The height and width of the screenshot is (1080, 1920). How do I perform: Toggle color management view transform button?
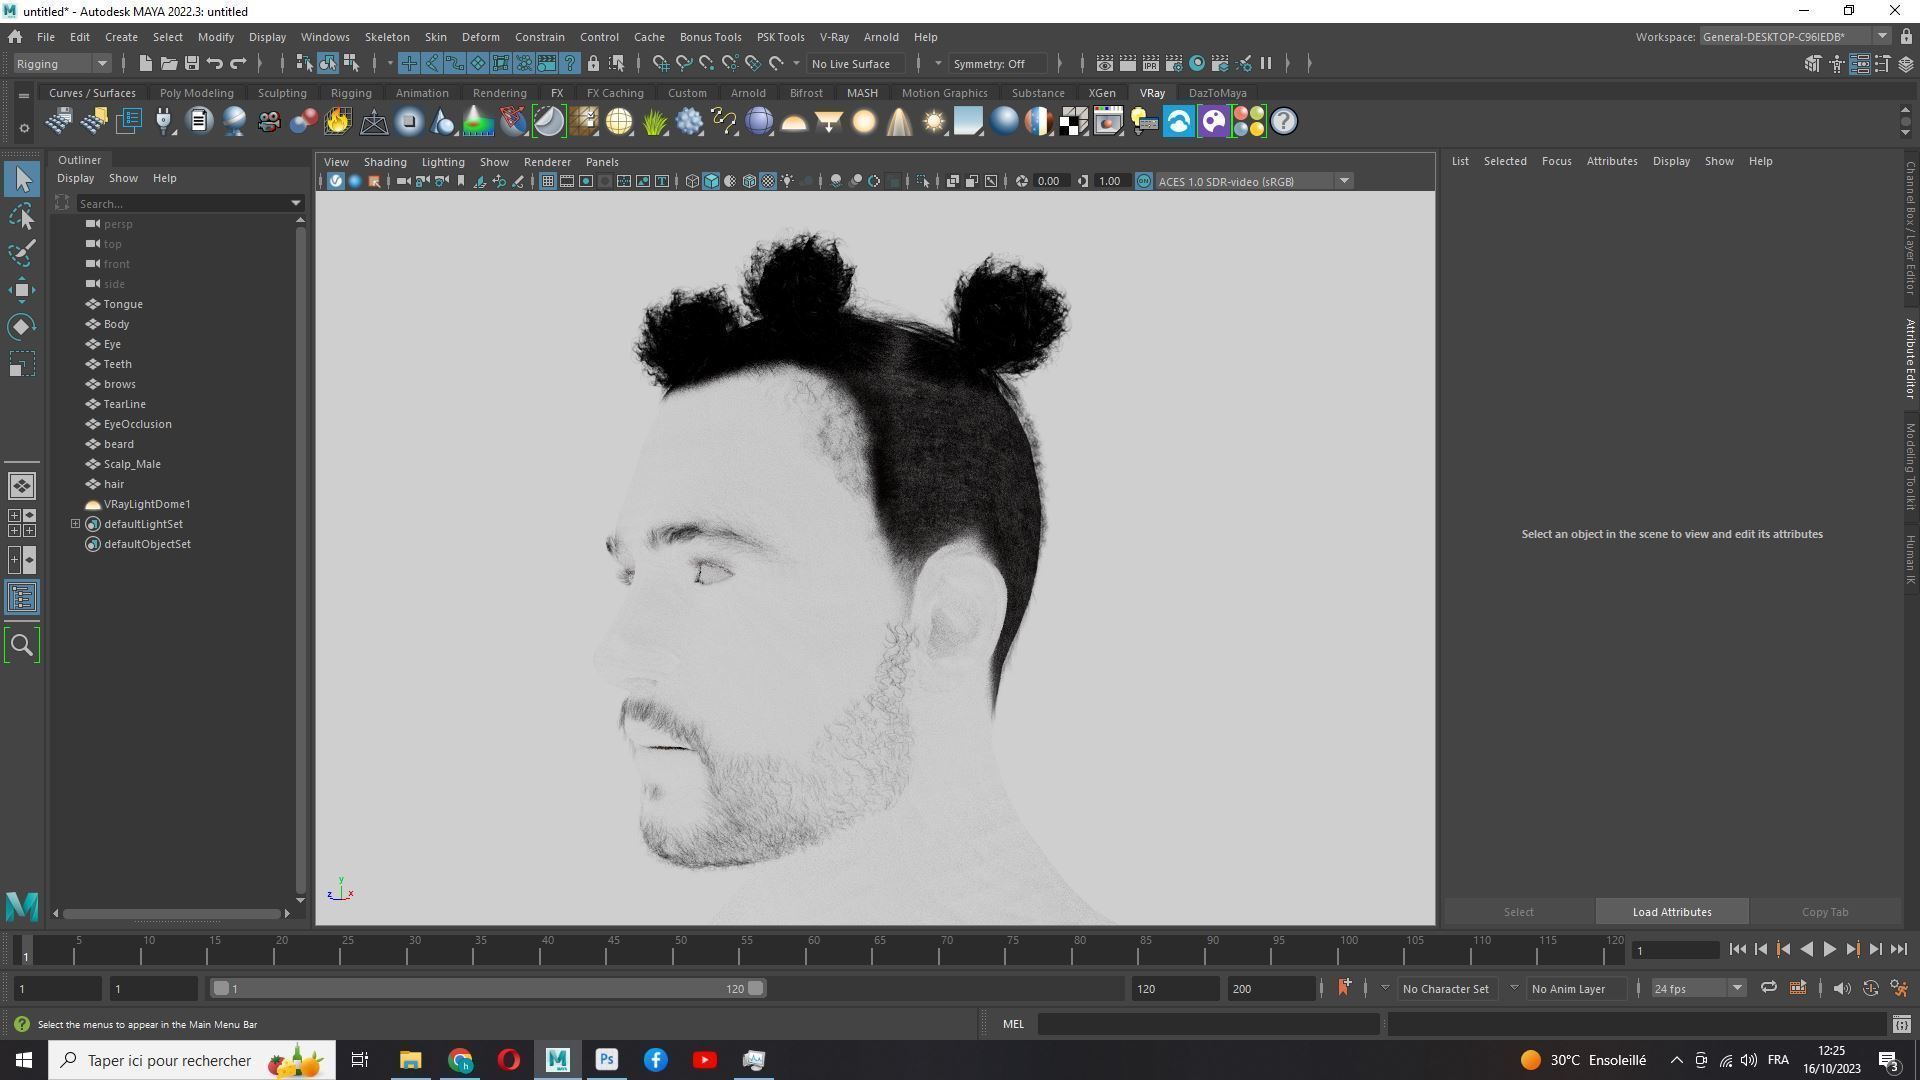[x=1144, y=181]
